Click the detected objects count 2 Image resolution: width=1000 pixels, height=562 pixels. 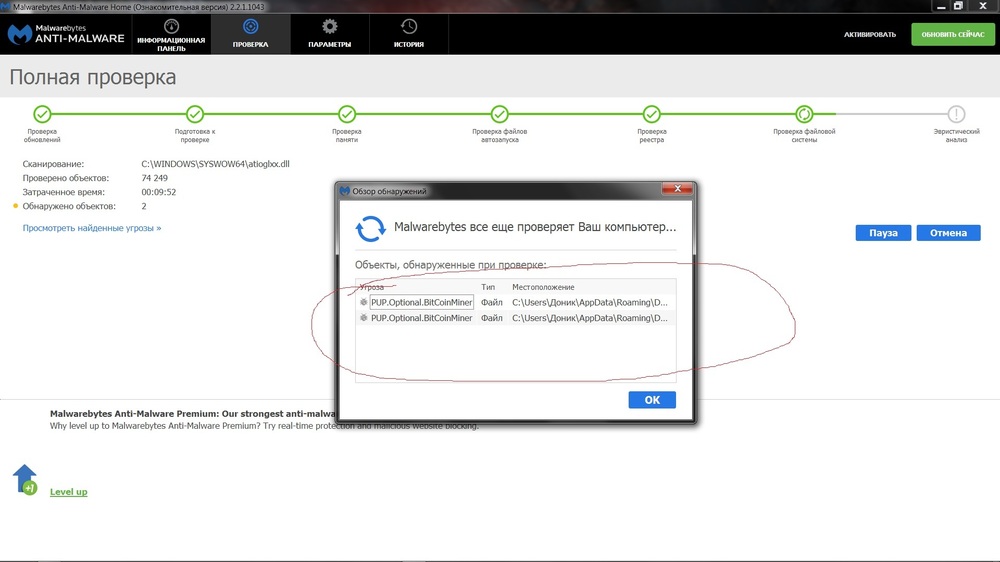pos(143,206)
